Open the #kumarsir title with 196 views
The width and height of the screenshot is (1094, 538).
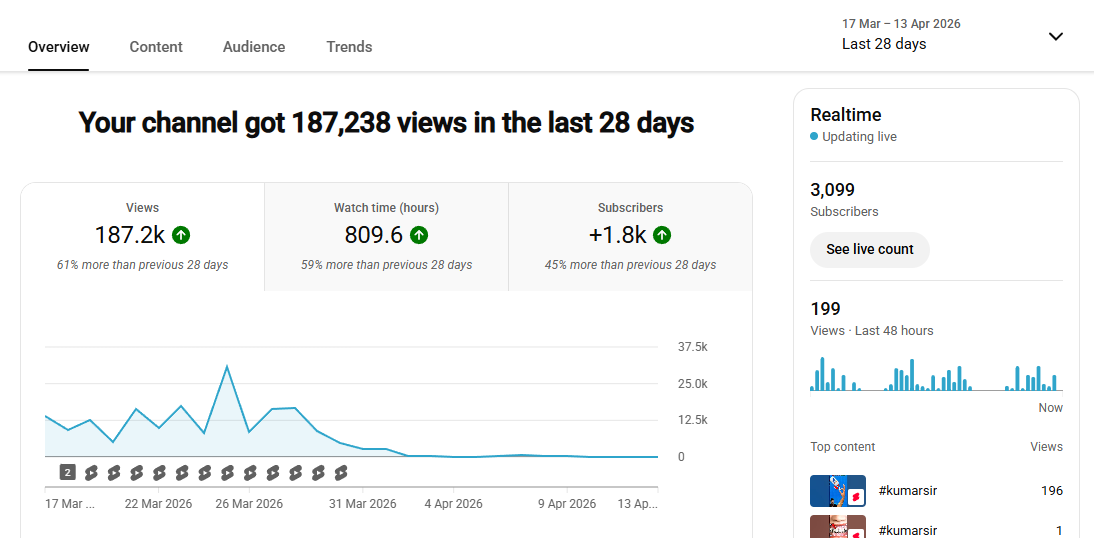coord(907,490)
